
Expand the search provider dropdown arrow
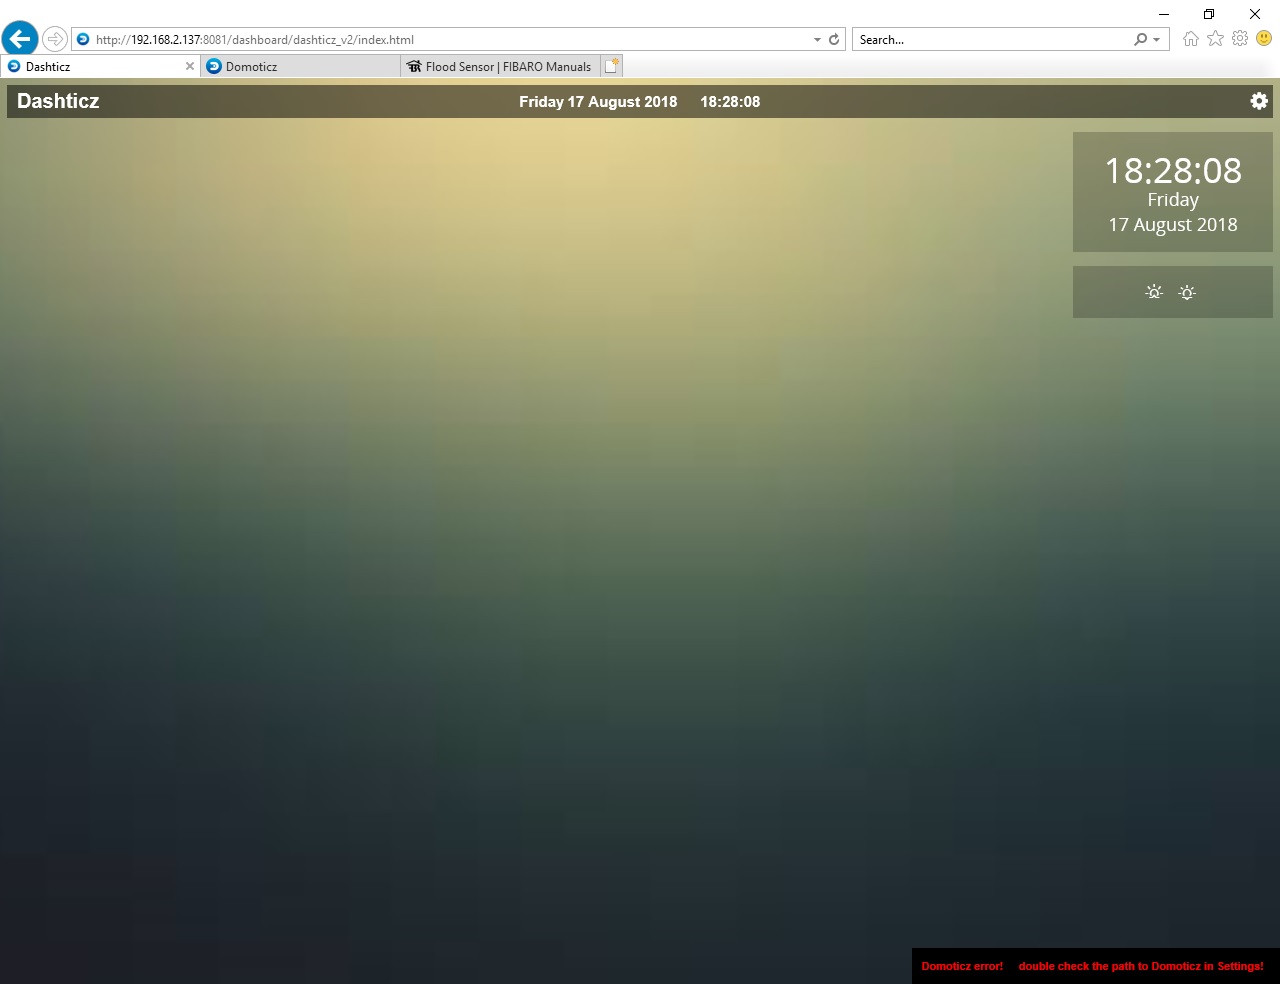tap(1157, 40)
